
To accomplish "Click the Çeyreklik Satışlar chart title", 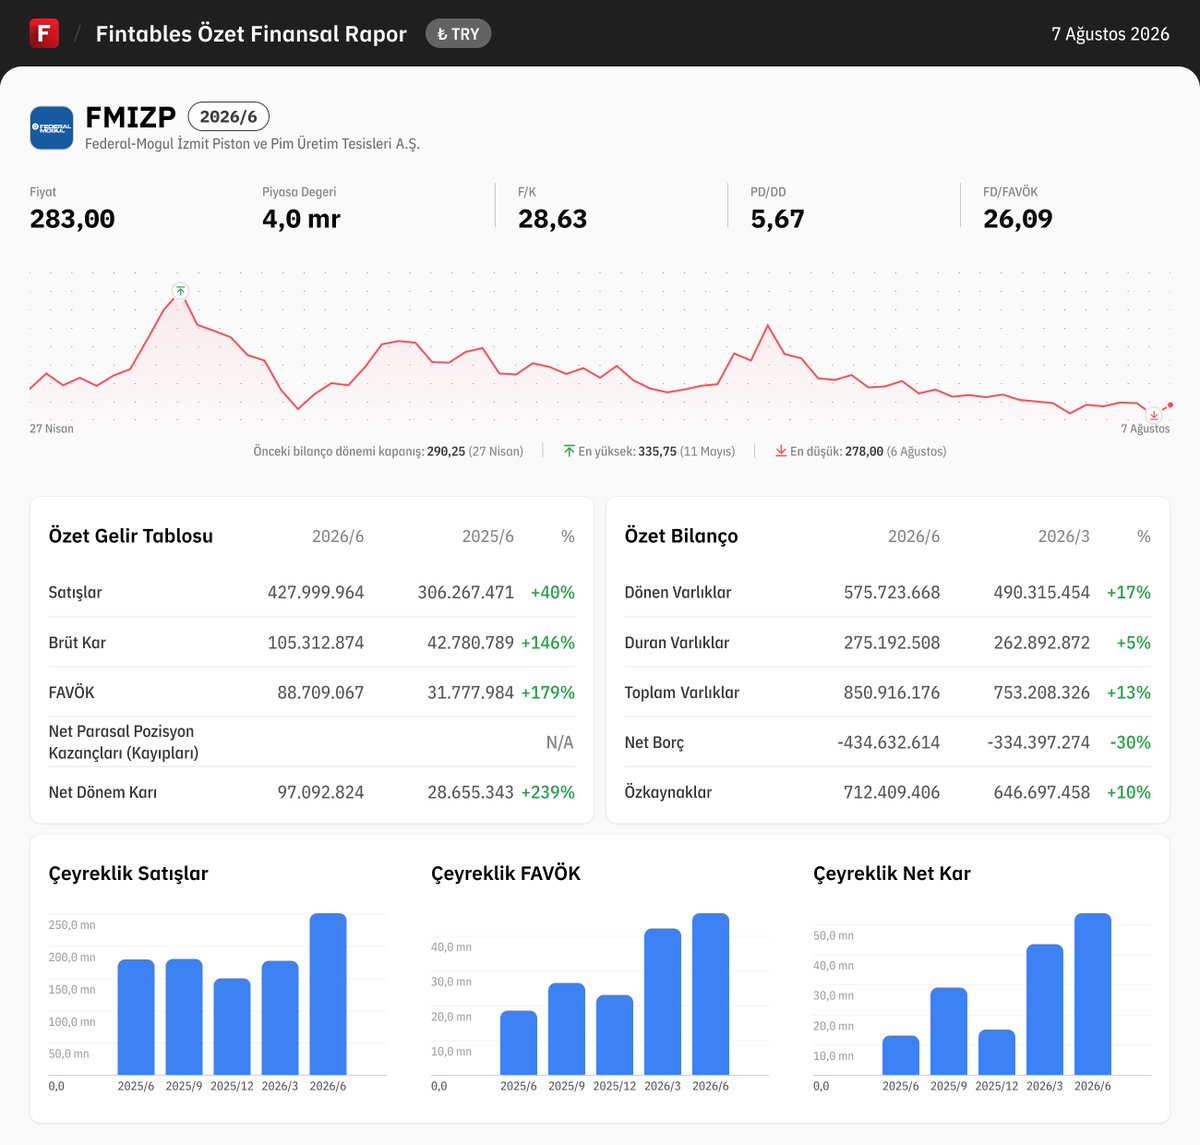I will pyautogui.click(x=128, y=873).
